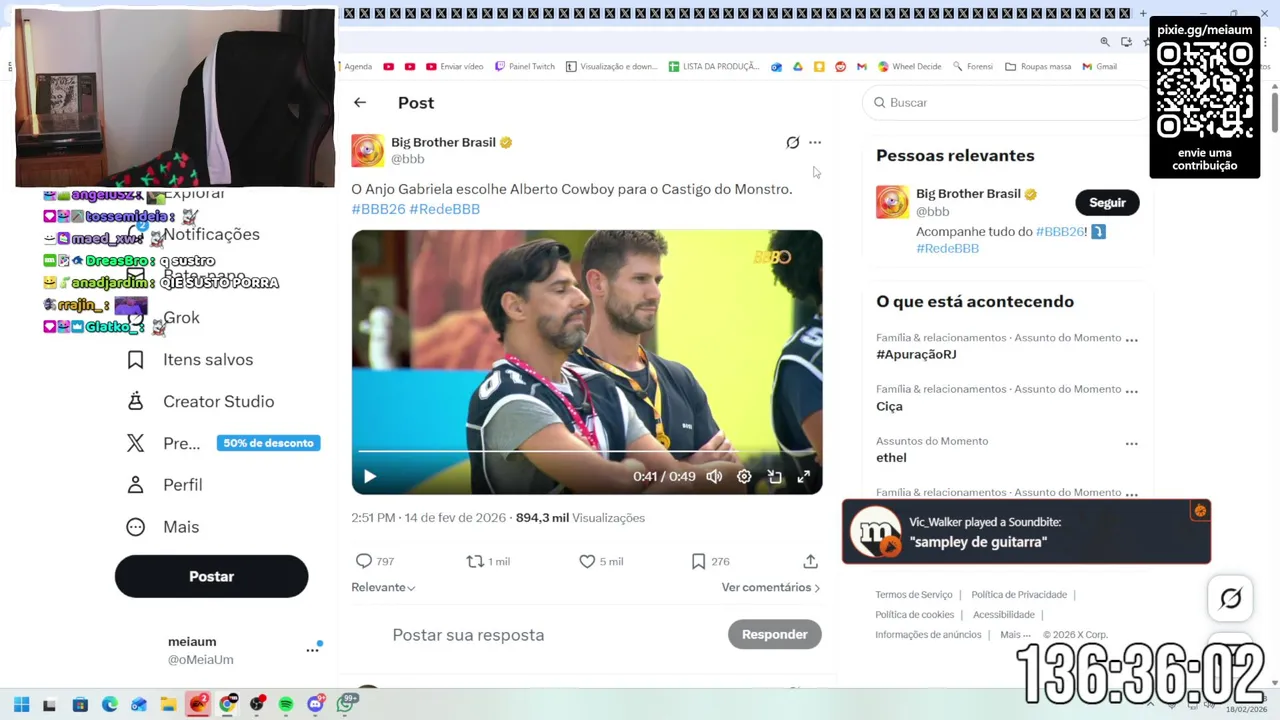Open Google Chrome from the taskbar
1280x720 pixels.
228,704
